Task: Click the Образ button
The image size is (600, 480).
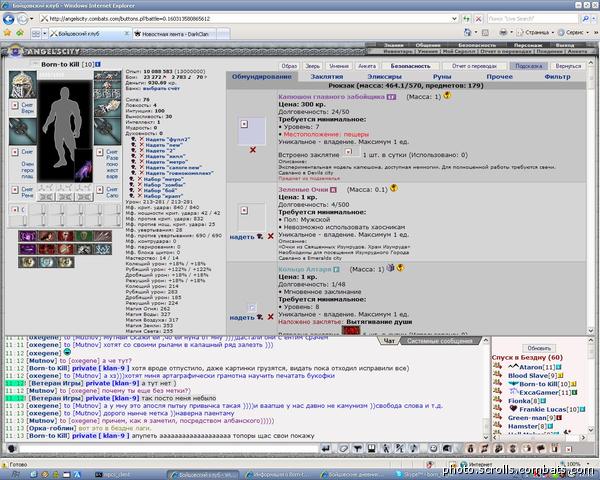Action: pos(289,66)
